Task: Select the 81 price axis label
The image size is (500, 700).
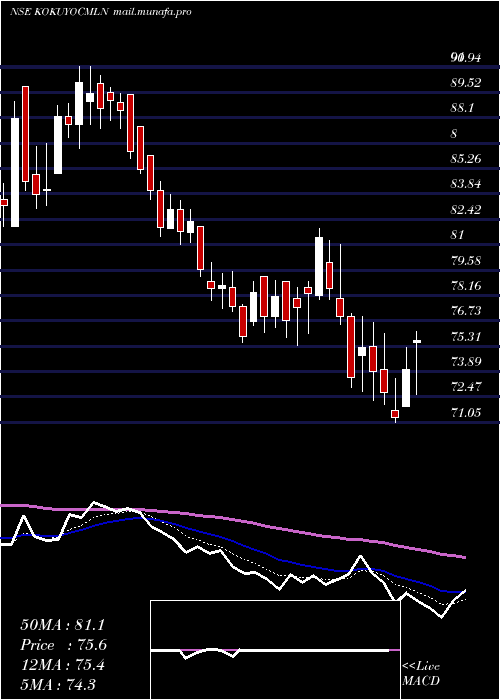Action: pos(458,235)
